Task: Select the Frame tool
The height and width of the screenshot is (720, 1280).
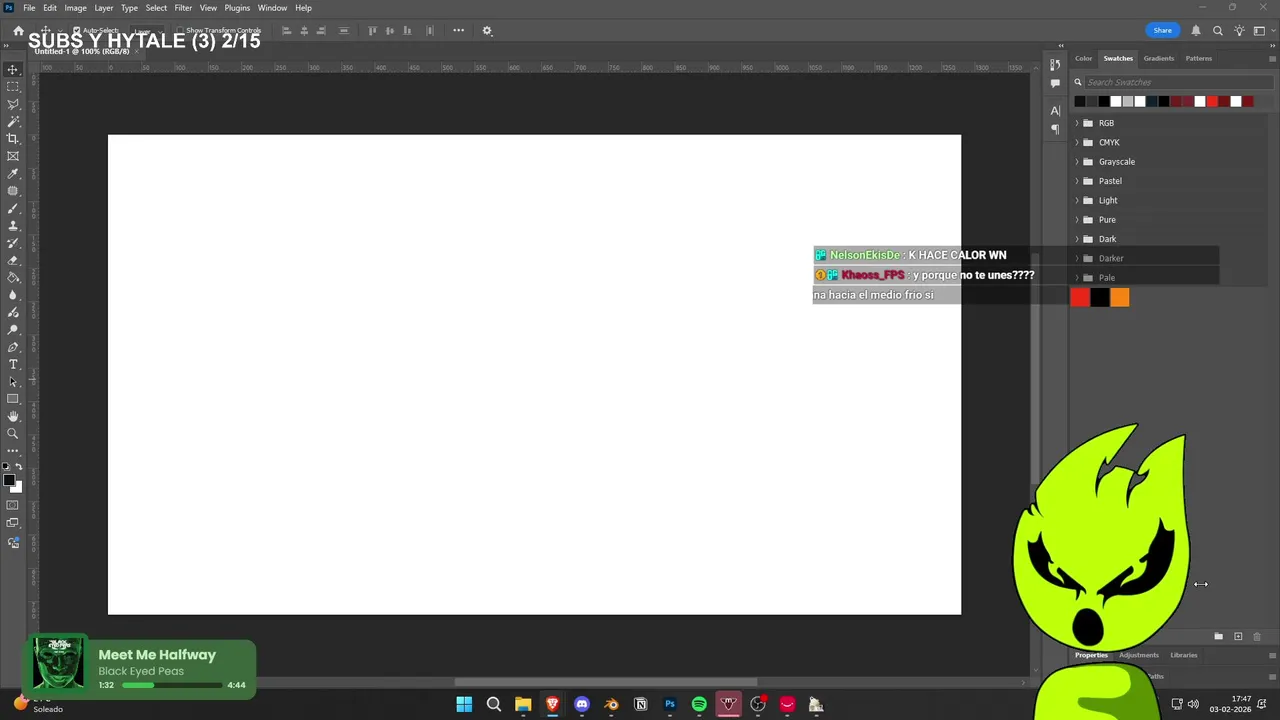Action: pos(13,156)
